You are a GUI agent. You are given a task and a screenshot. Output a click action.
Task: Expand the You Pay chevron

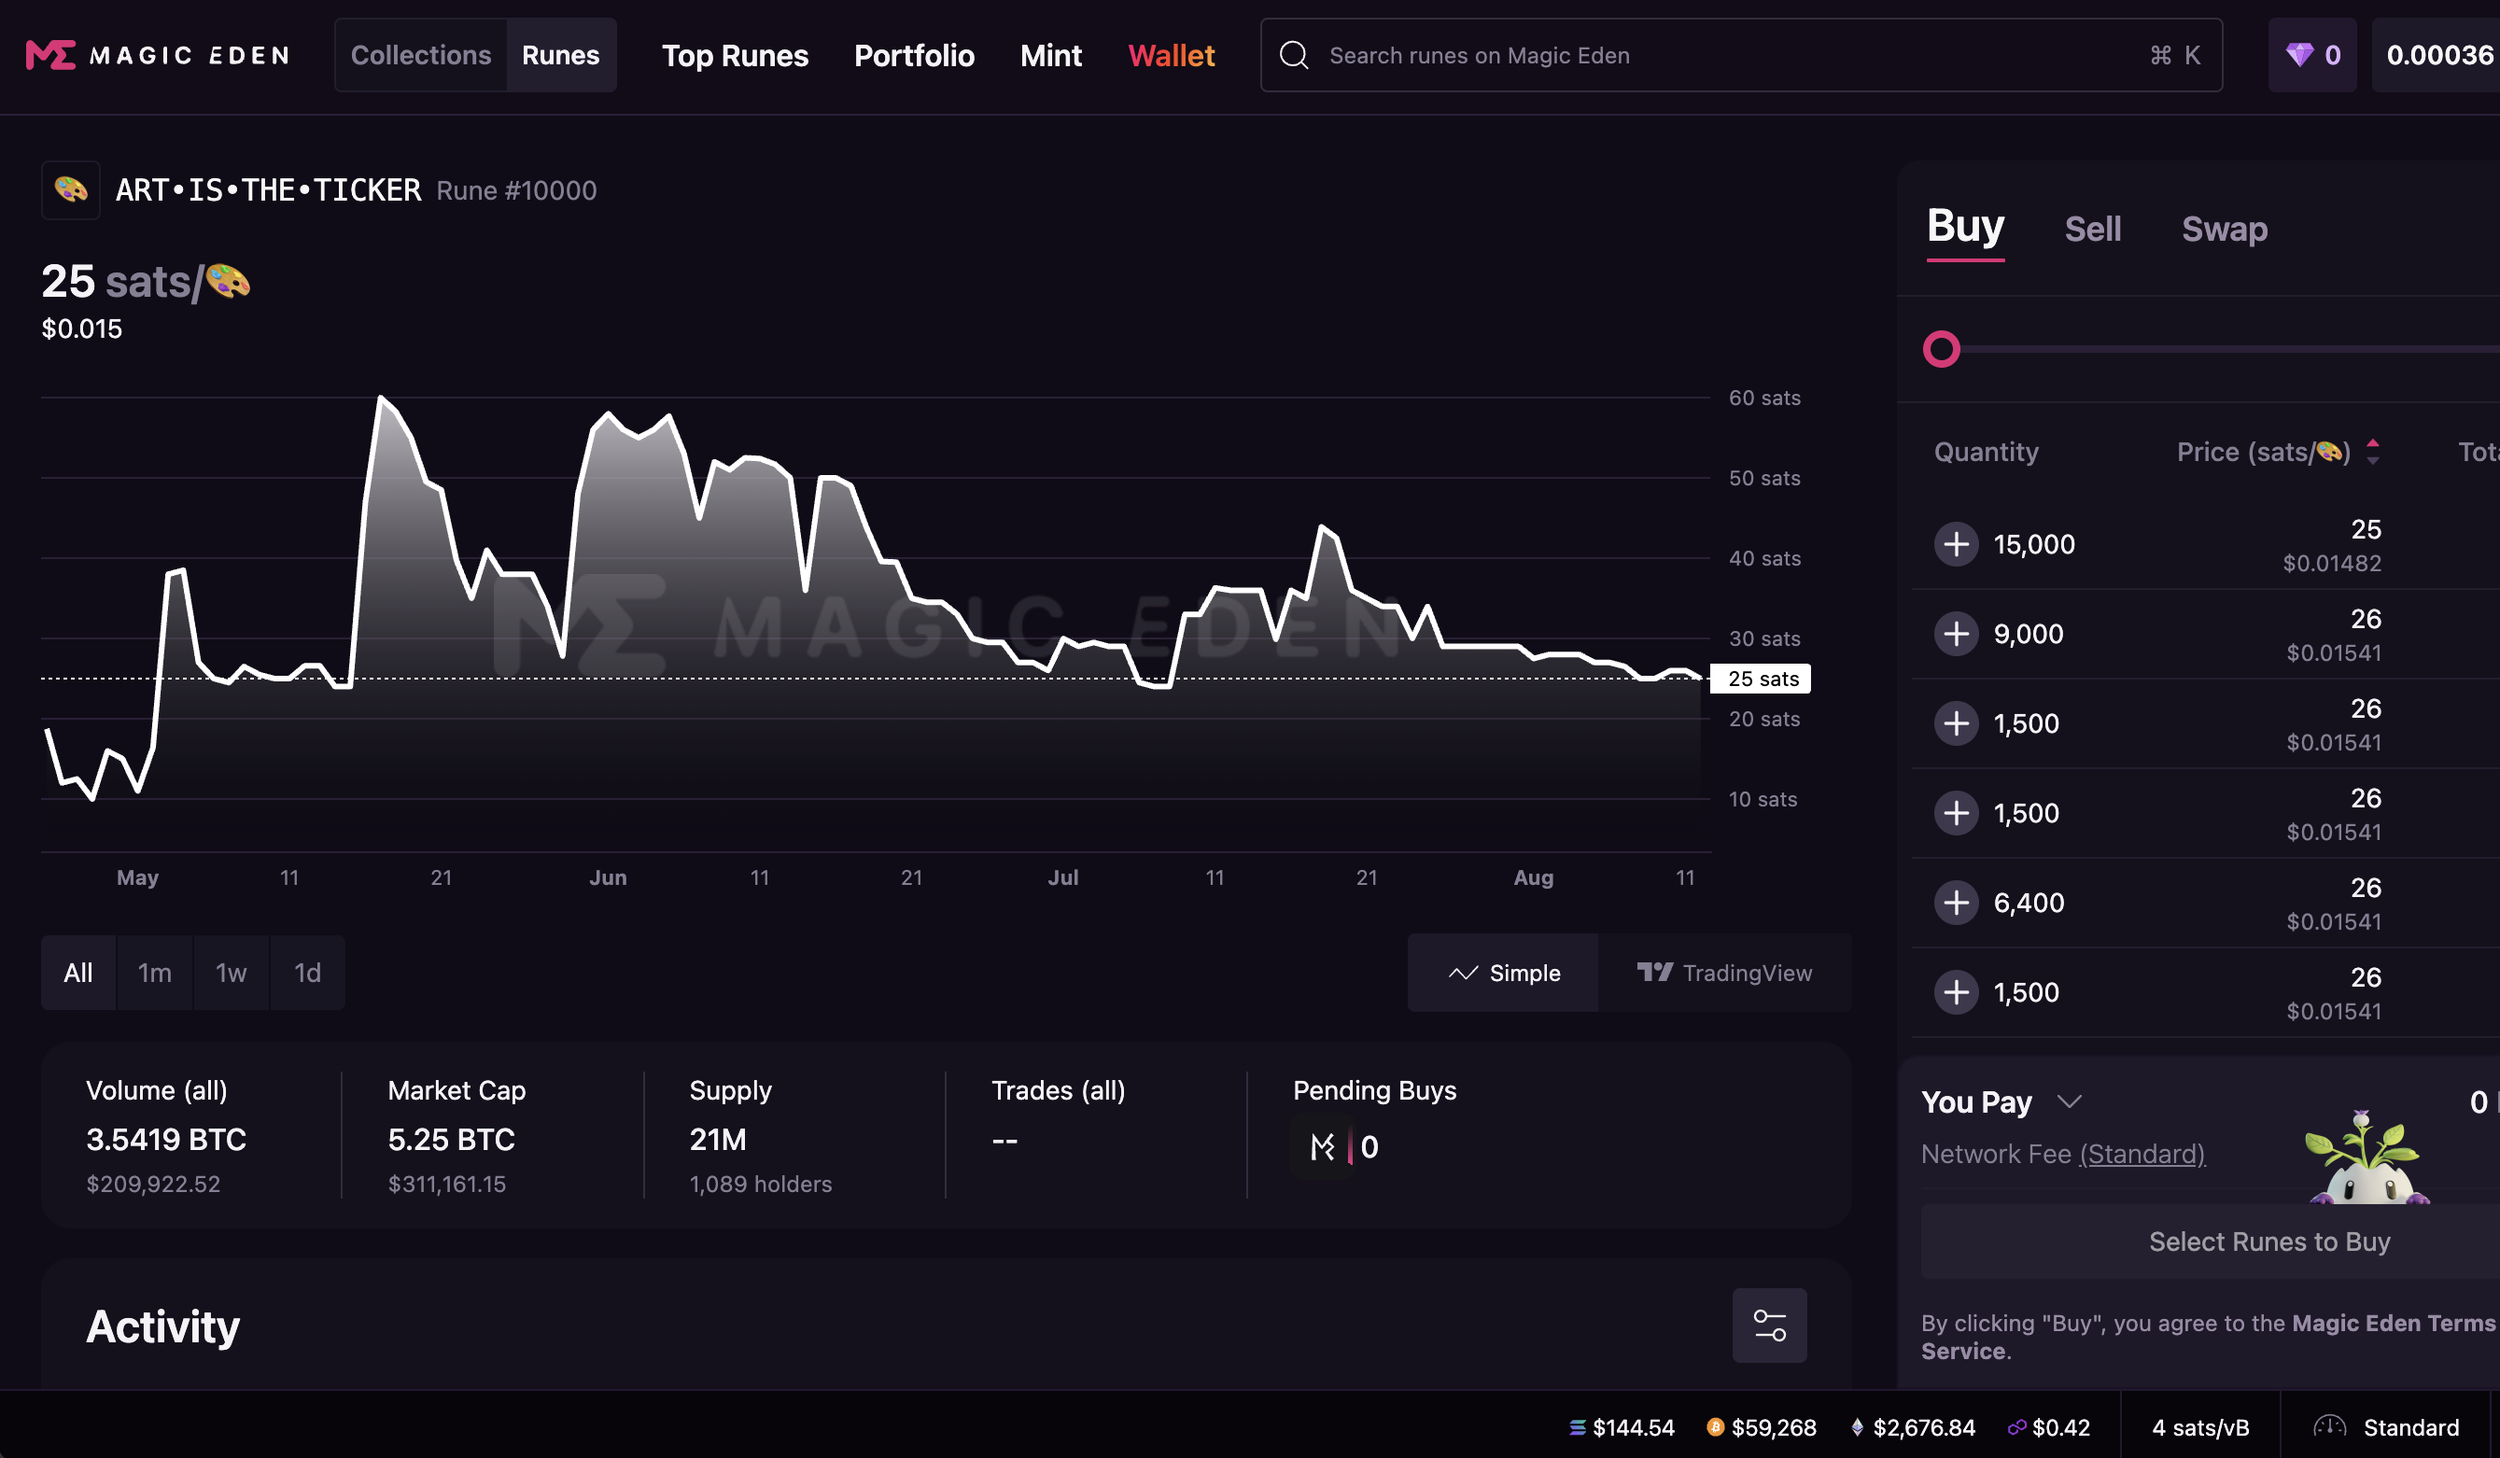point(2069,1101)
